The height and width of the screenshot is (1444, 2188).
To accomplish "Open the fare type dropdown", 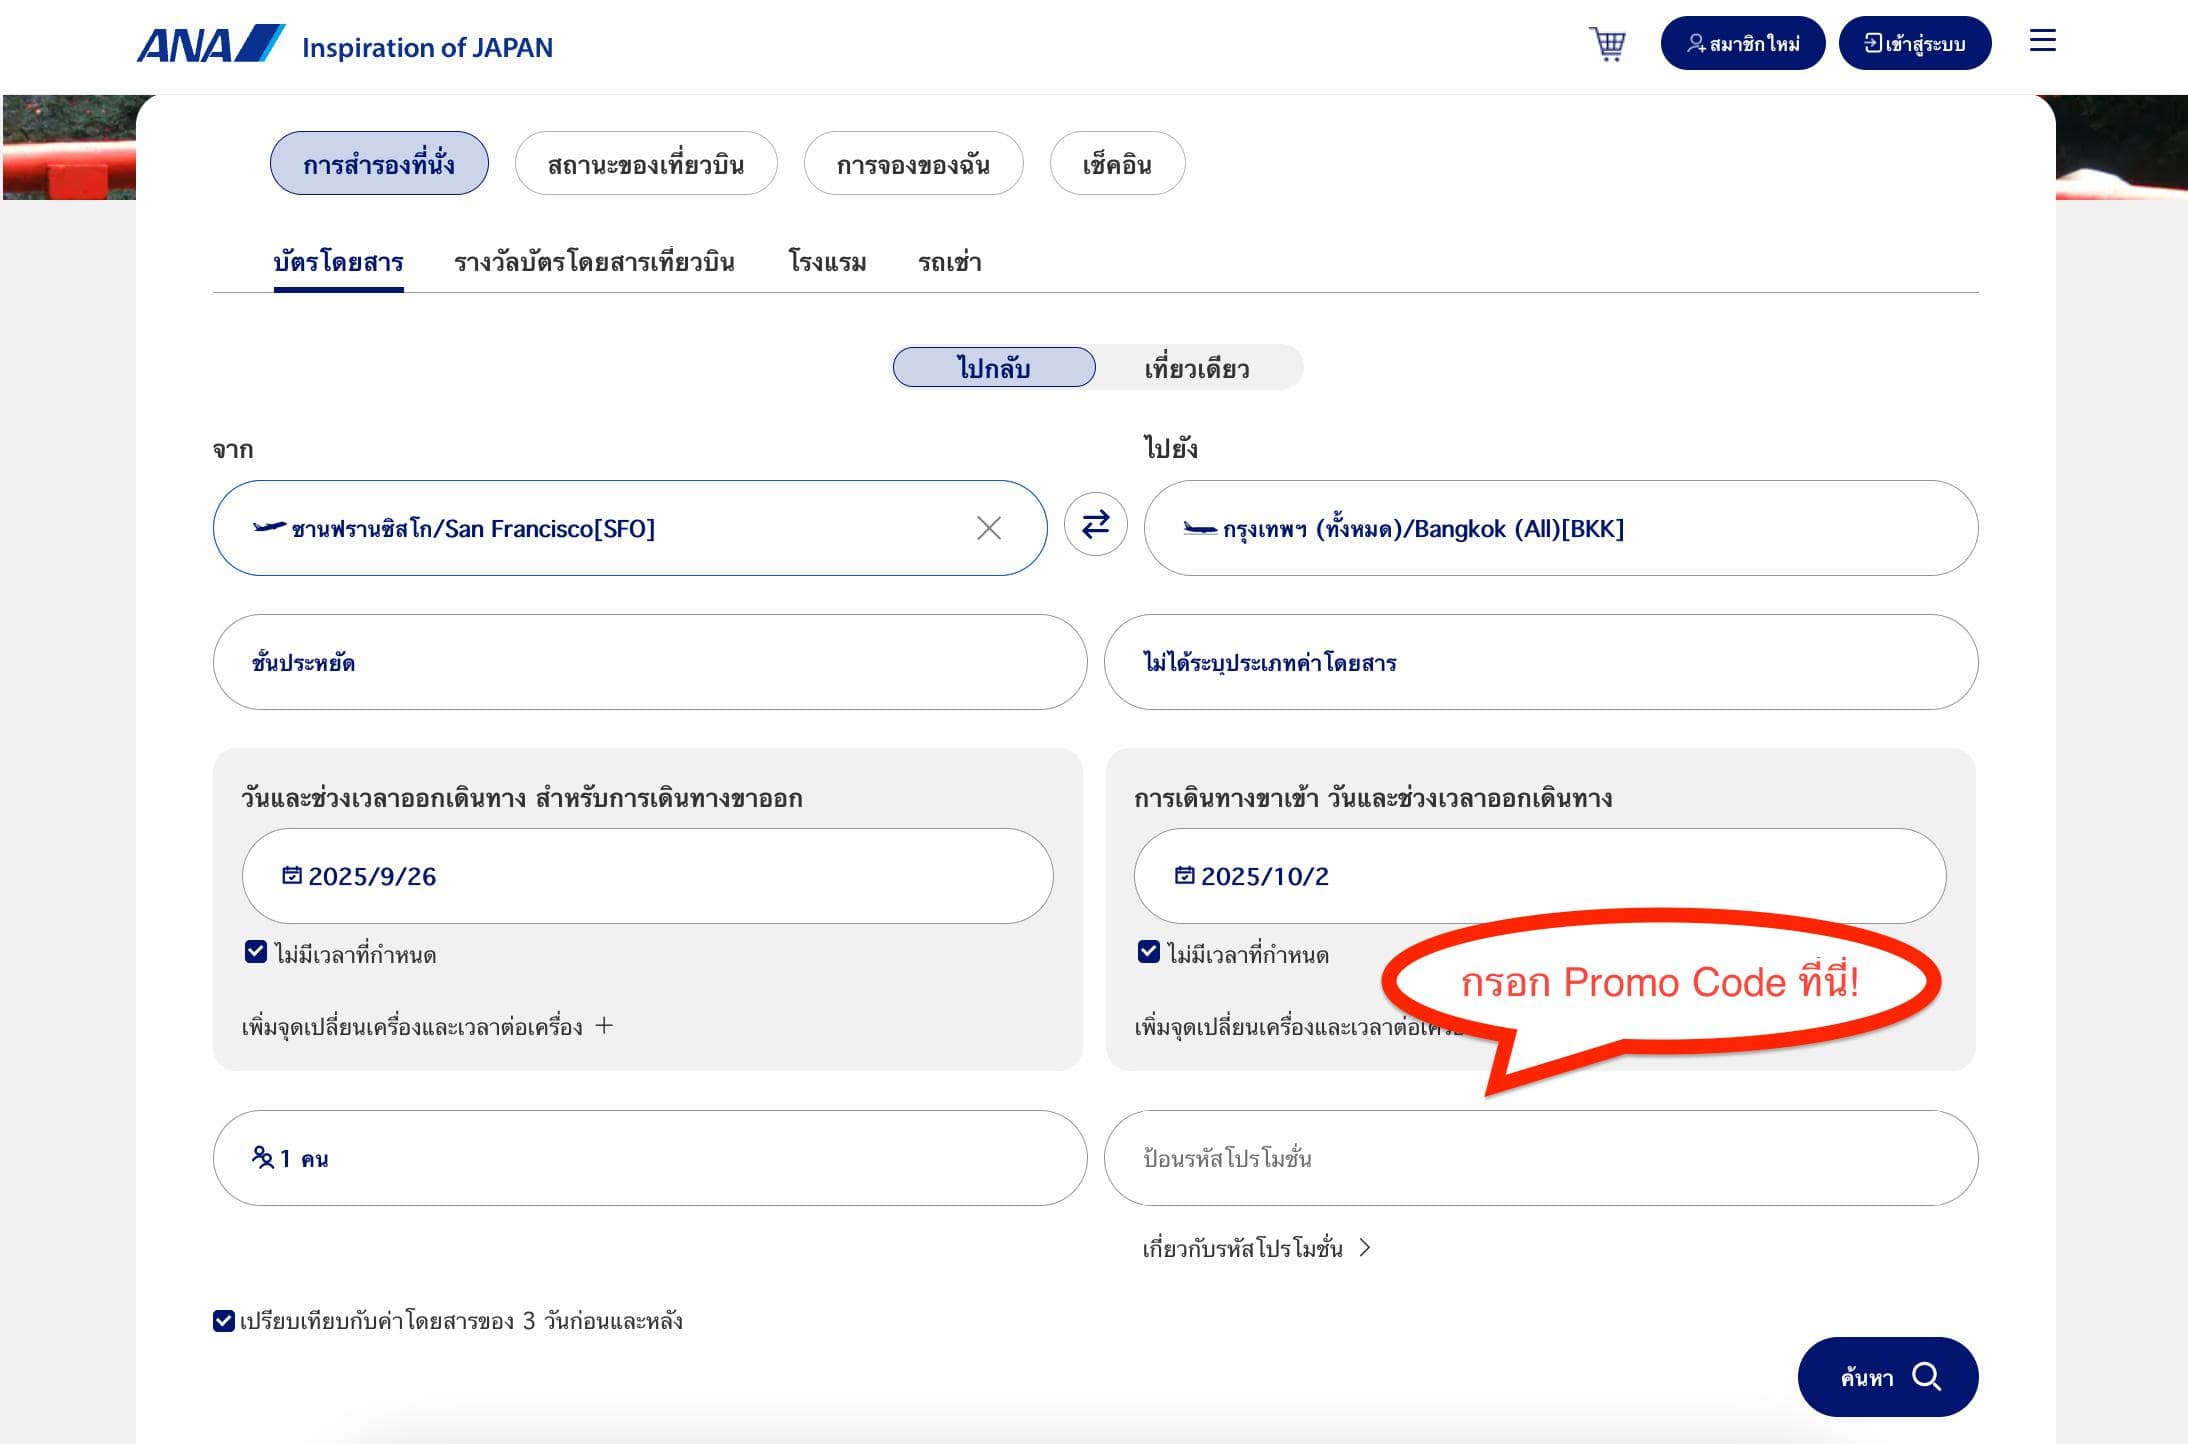I will [x=1540, y=662].
